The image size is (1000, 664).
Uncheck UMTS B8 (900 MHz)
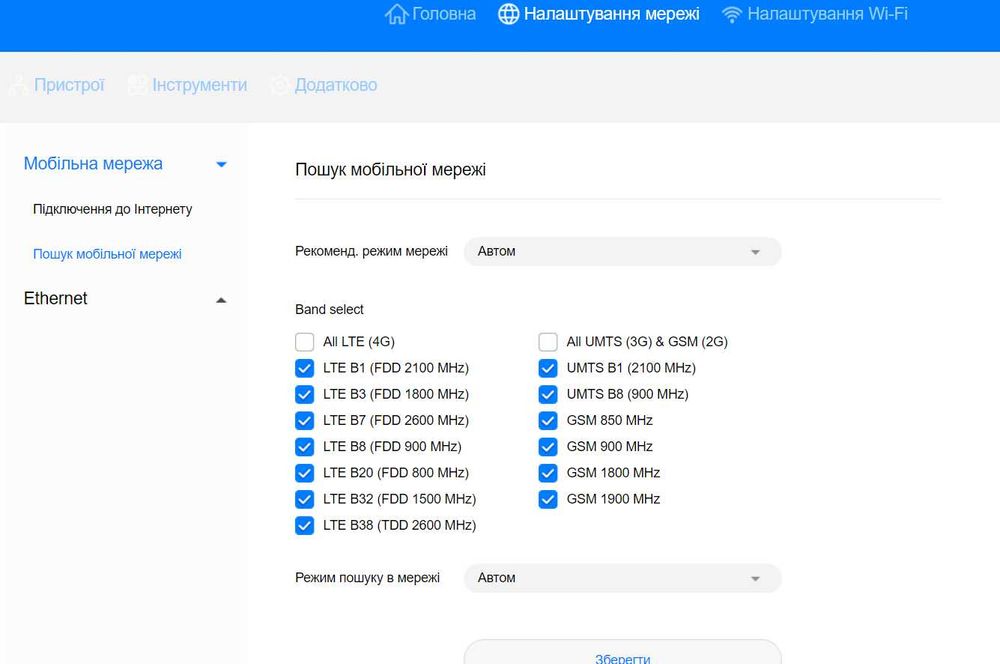tap(548, 394)
